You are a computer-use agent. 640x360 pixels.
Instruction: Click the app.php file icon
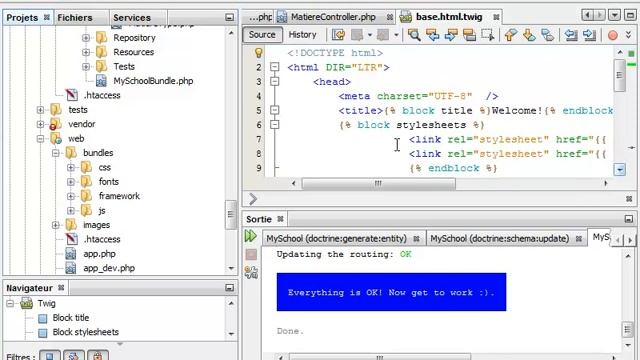pyautogui.click(x=71, y=254)
